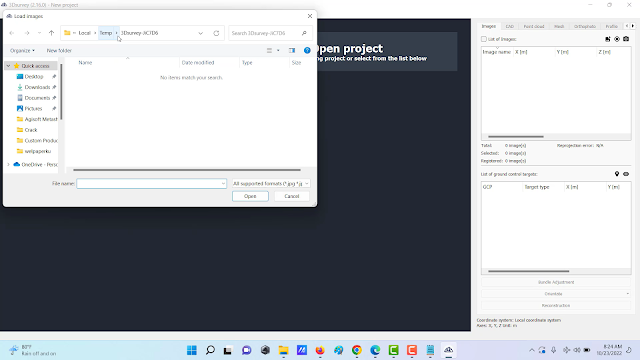Click the Reconstruction button

point(556,305)
